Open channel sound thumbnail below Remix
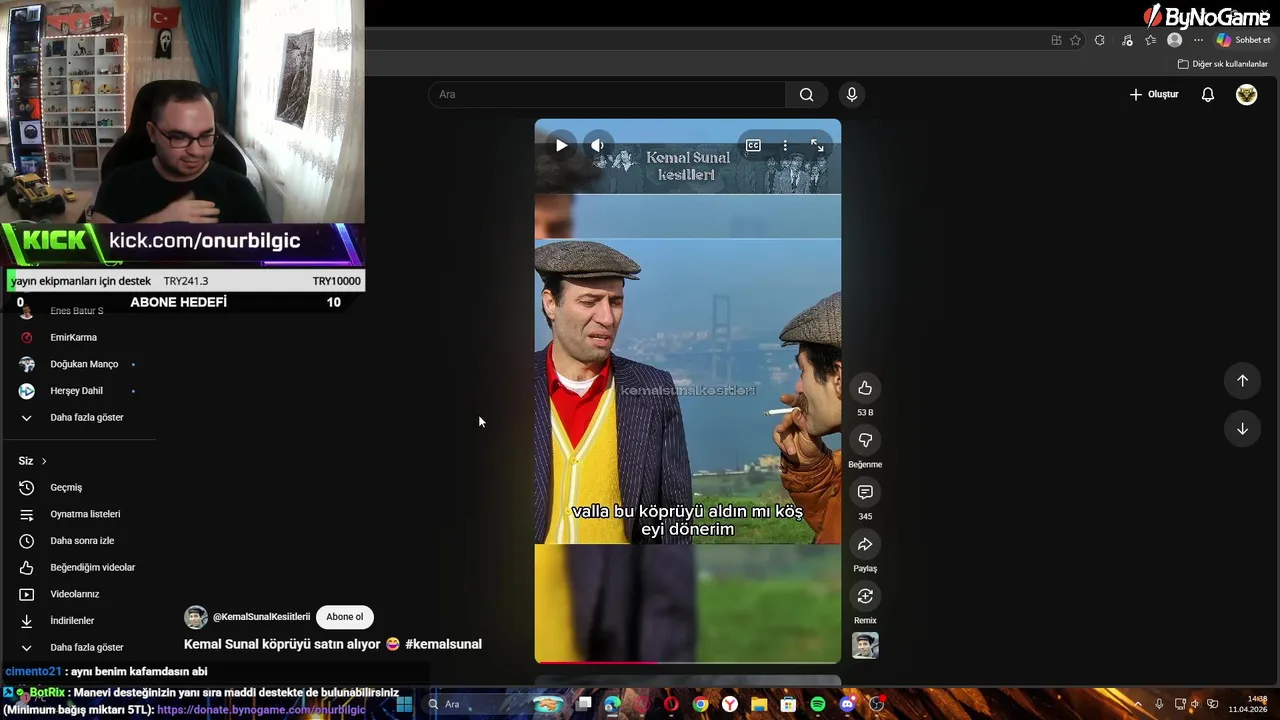 click(865, 646)
